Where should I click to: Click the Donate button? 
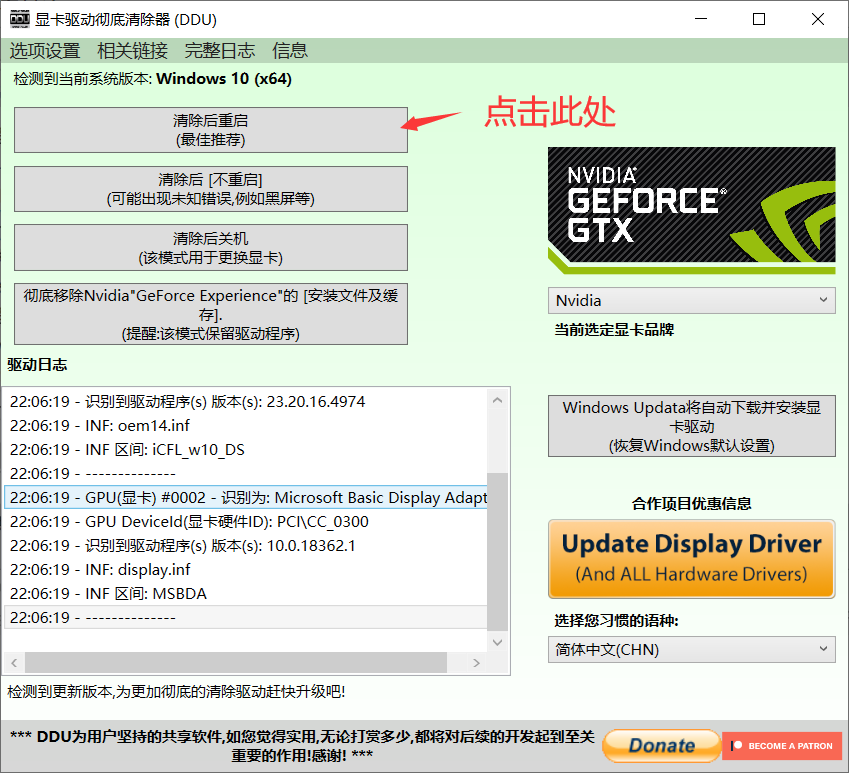pyautogui.click(x=662, y=745)
